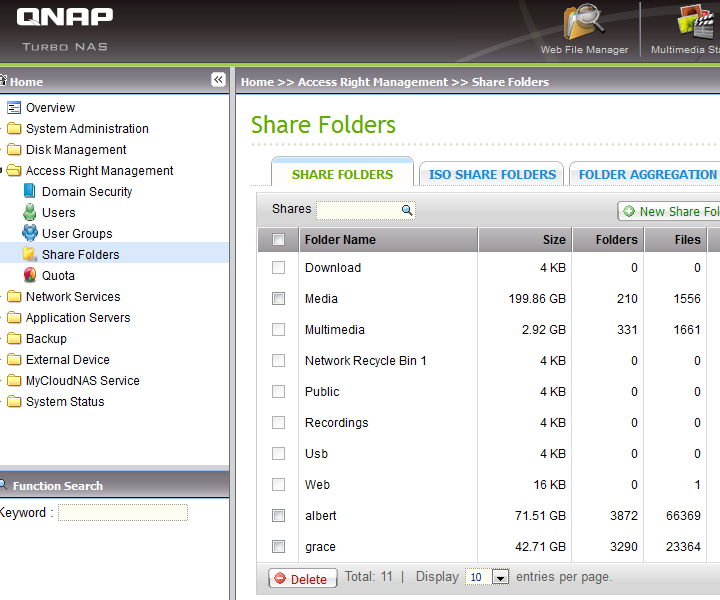Click the Users icon in sidebar
The image size is (720, 600).
(x=30, y=212)
